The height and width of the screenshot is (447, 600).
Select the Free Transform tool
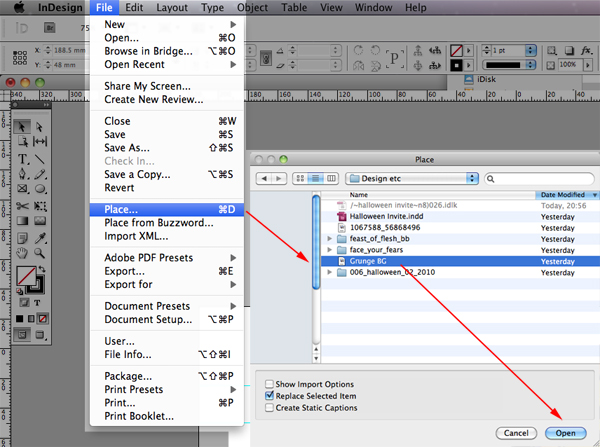click(40, 206)
